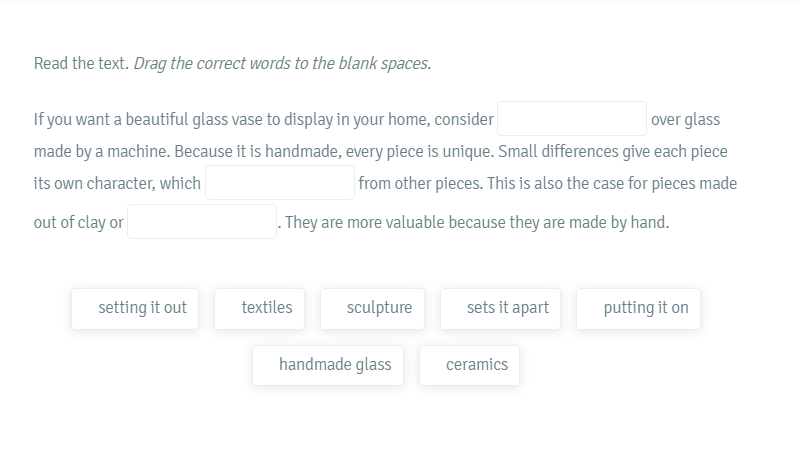This screenshot has width=800, height=476.
Task: Click the text 'made by a machine'
Action: tap(102, 152)
